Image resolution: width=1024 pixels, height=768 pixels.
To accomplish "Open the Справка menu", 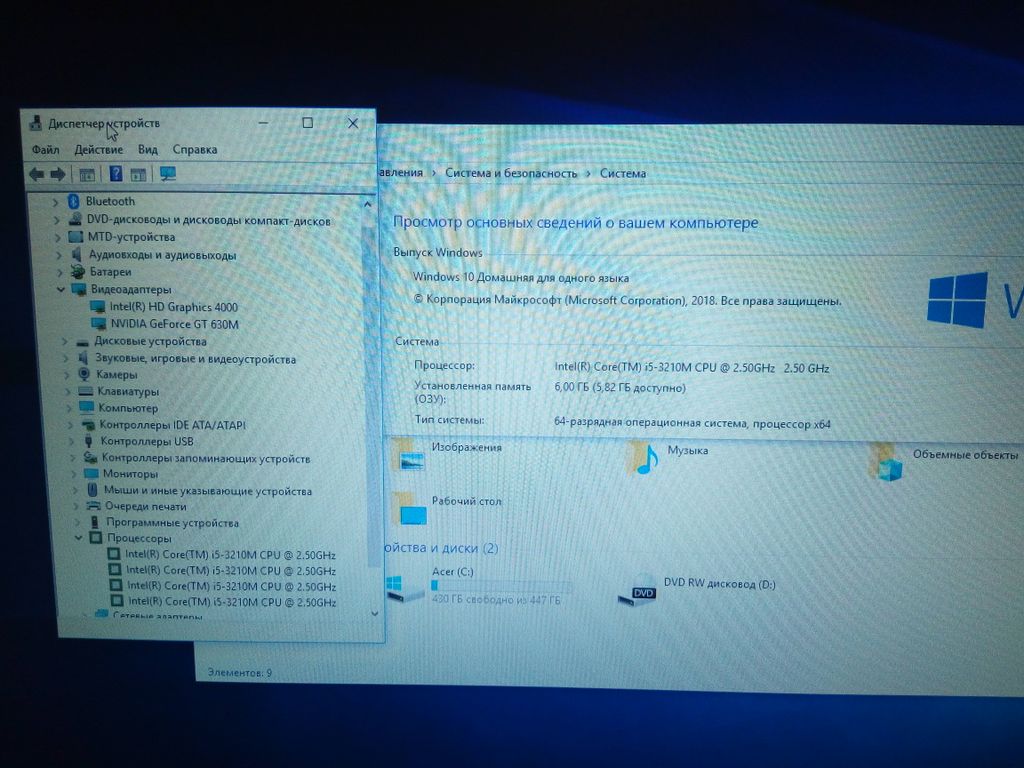I will [195, 150].
